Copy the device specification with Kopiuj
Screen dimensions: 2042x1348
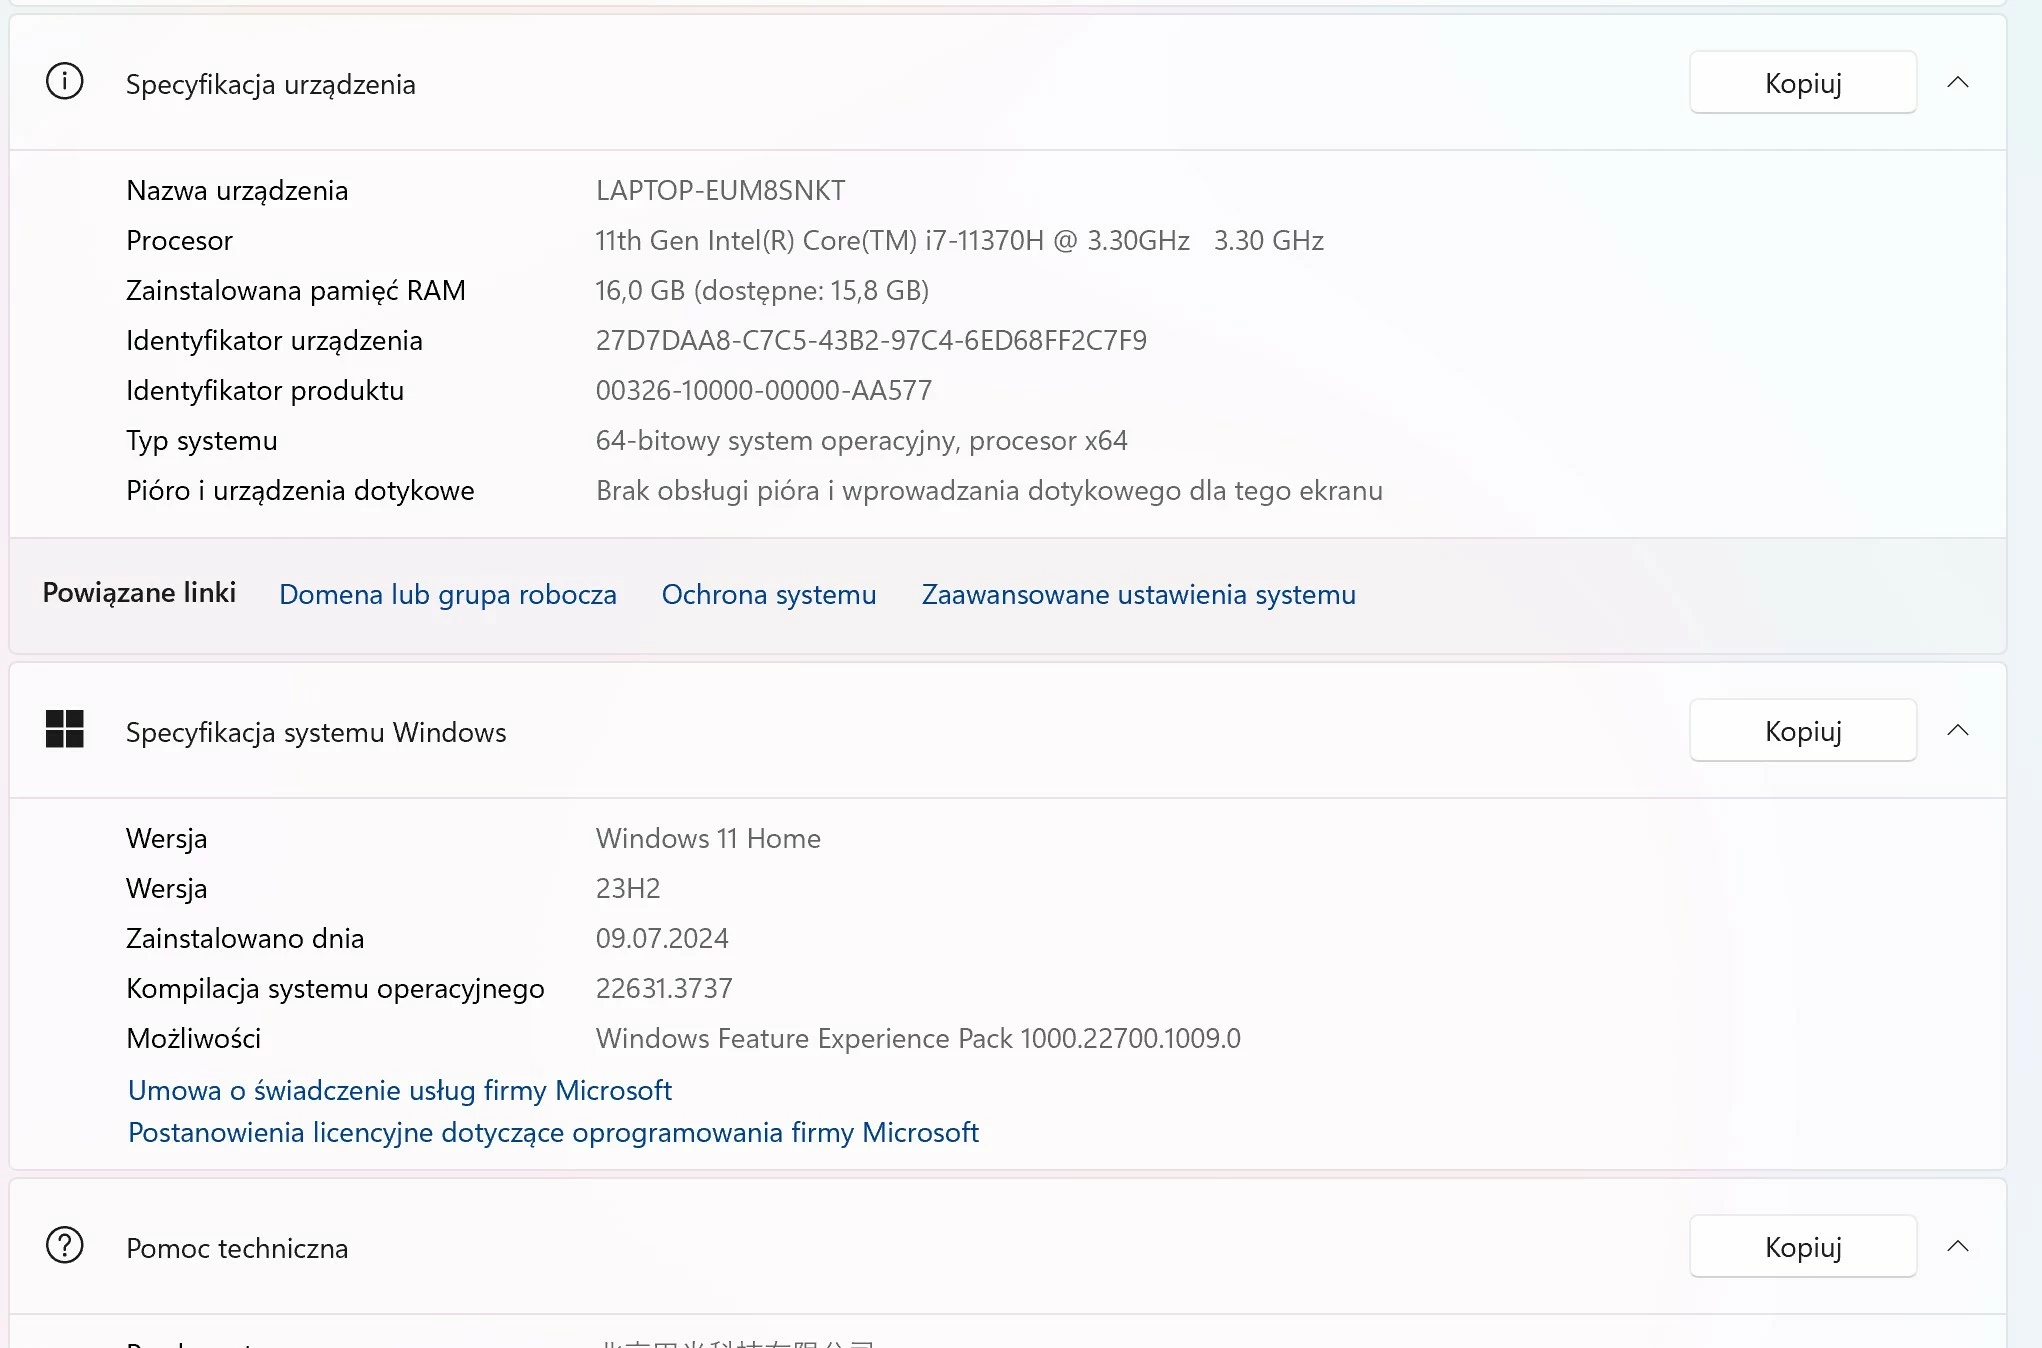[x=1803, y=82]
